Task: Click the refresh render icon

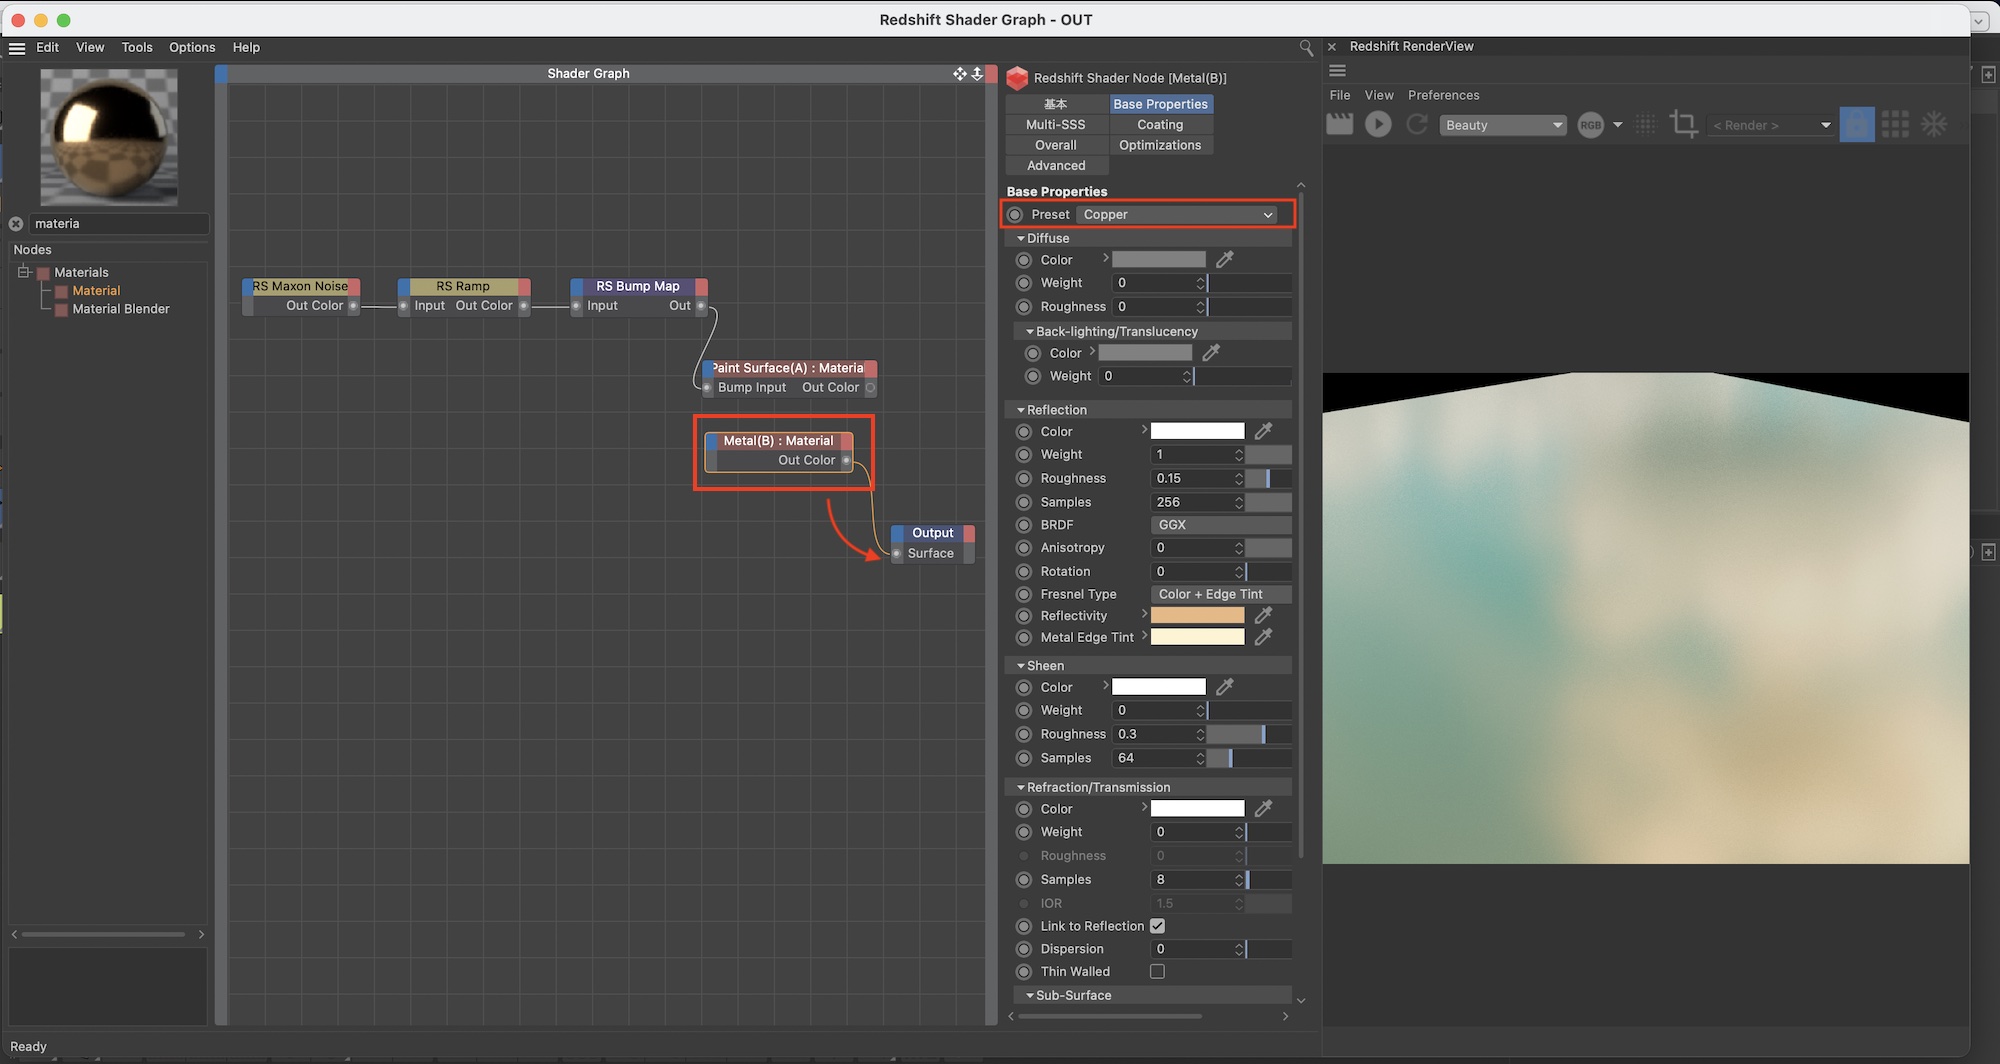Action: pos(1416,124)
